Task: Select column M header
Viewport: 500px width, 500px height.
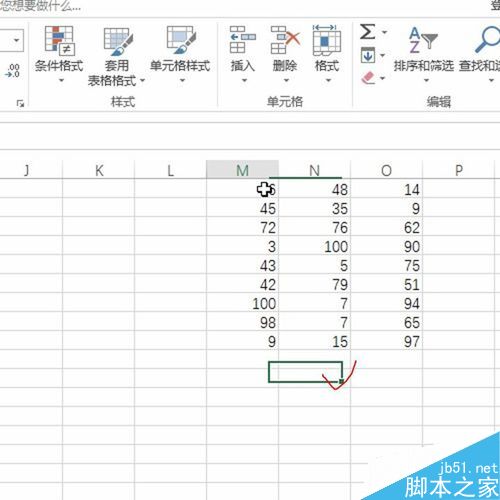Action: [x=242, y=170]
